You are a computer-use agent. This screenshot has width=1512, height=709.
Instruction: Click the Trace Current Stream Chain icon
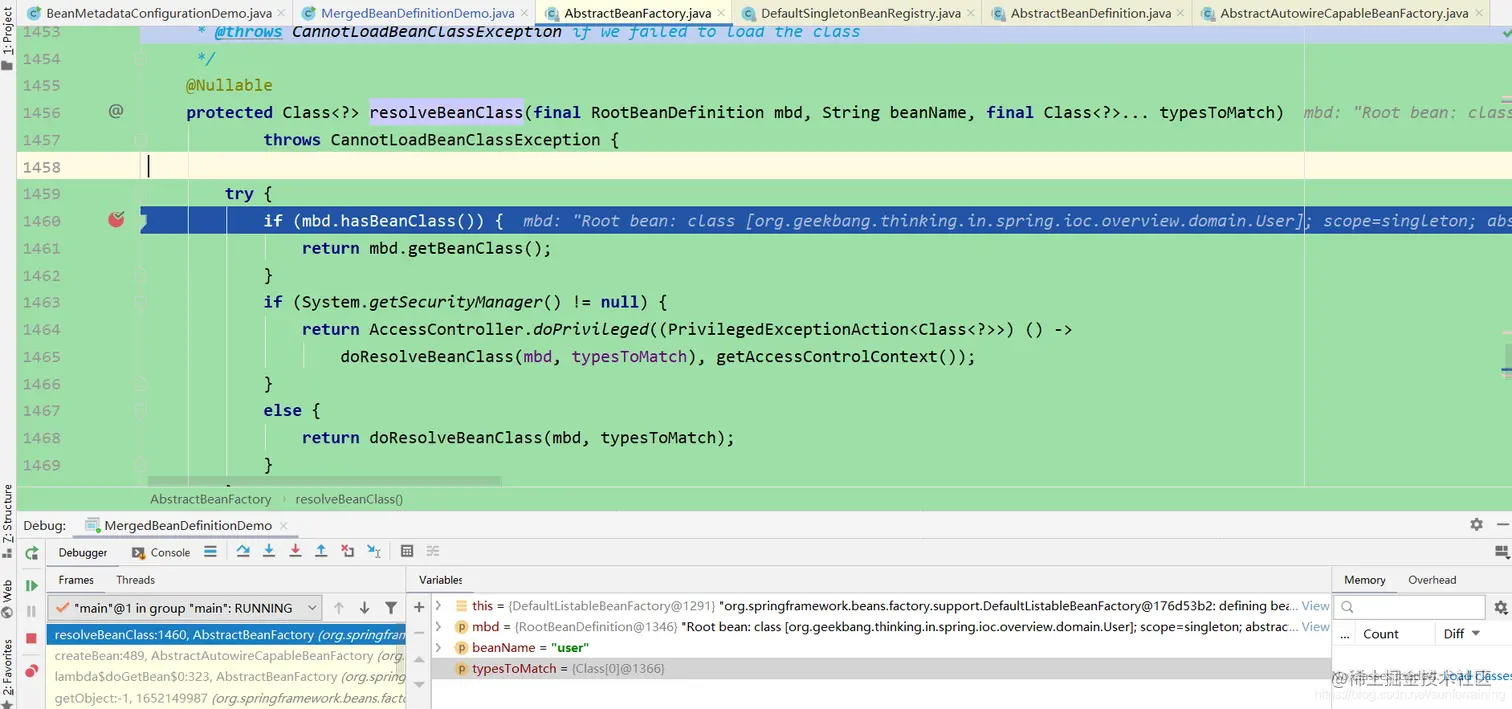(433, 551)
